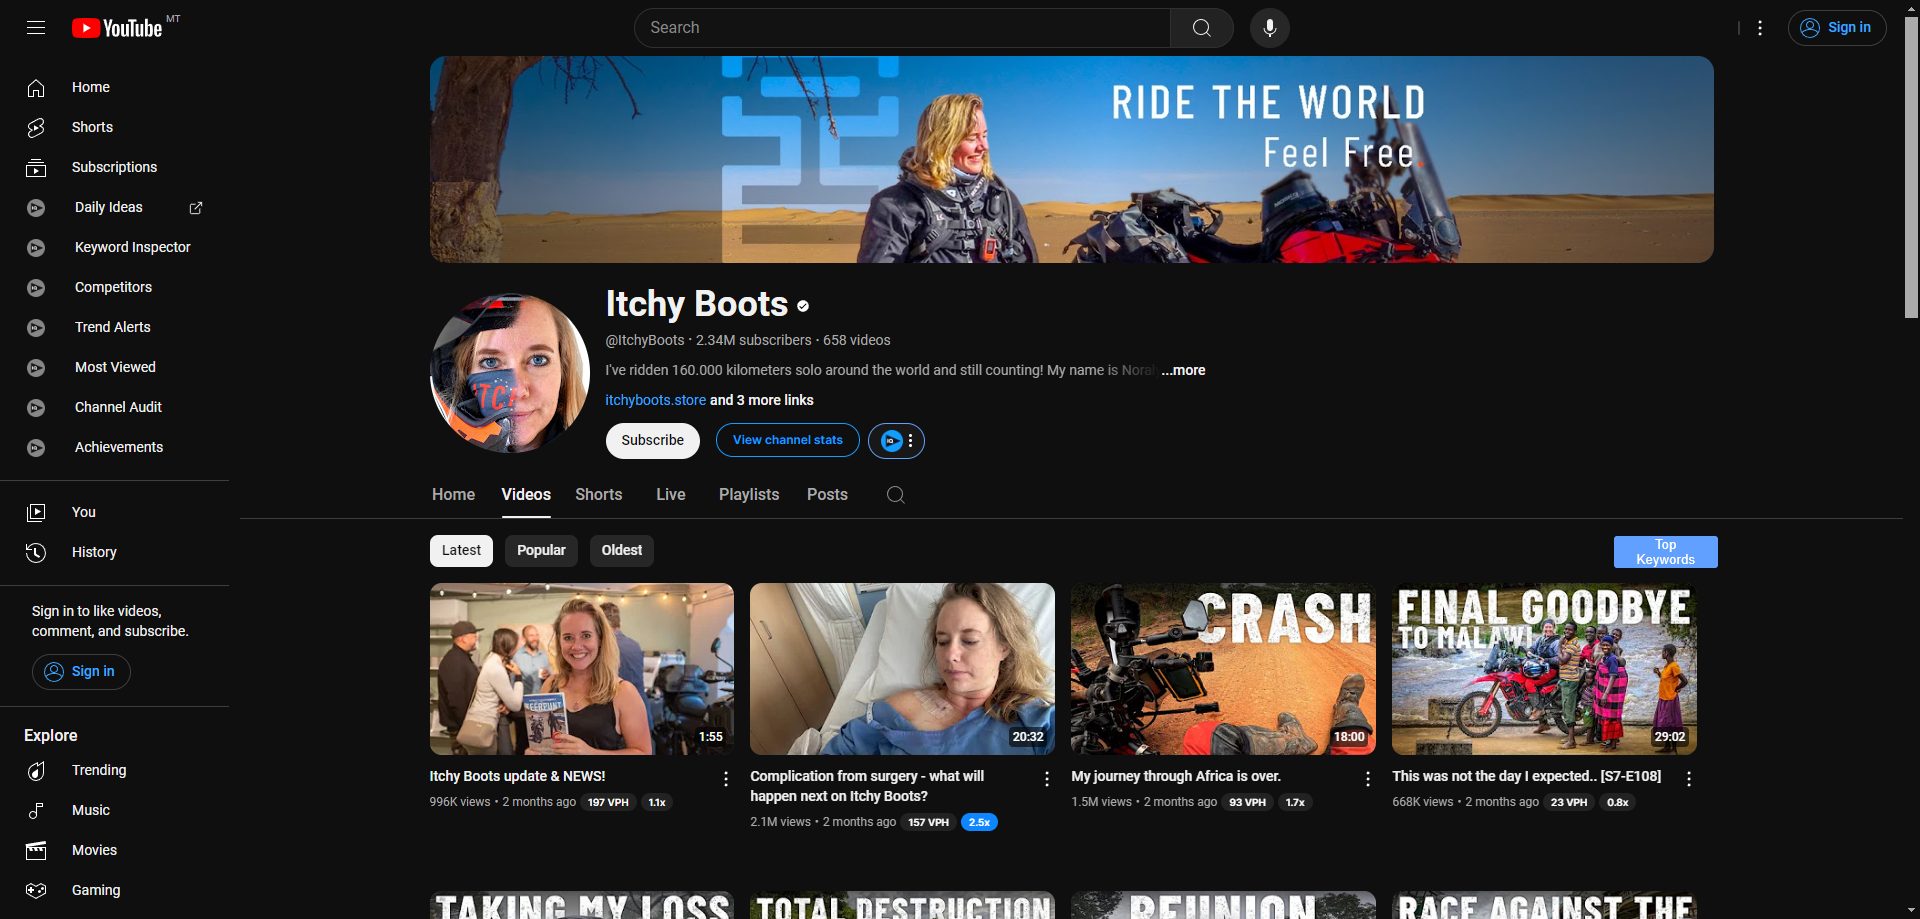Open vidIQ channel options button
The width and height of the screenshot is (1920, 919).
coord(896,441)
